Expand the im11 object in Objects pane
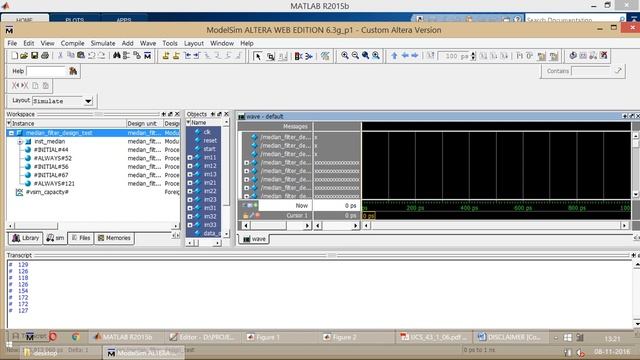This screenshot has width=640, height=360. coord(190,158)
